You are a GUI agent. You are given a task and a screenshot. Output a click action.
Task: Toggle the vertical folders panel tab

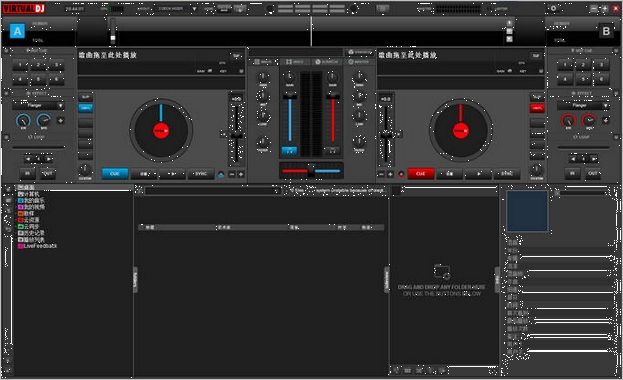point(135,279)
